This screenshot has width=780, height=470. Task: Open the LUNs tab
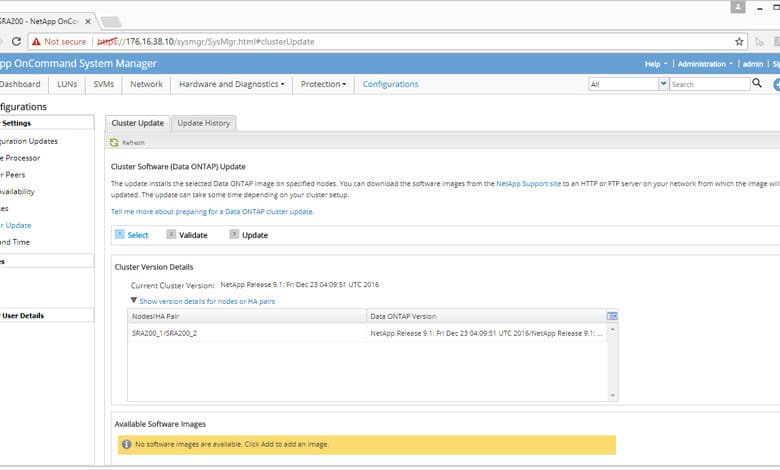click(x=67, y=84)
